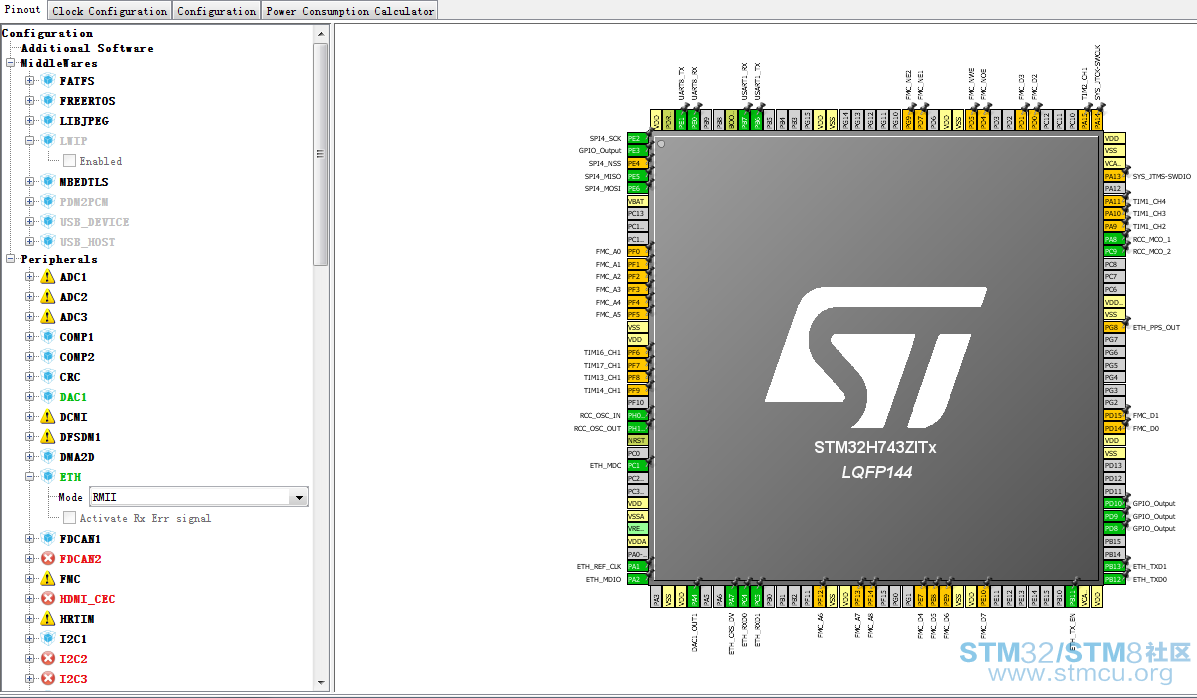Click the LIBJPEG cube icon
Image resolution: width=1197 pixels, height=698 pixels.
coord(48,120)
